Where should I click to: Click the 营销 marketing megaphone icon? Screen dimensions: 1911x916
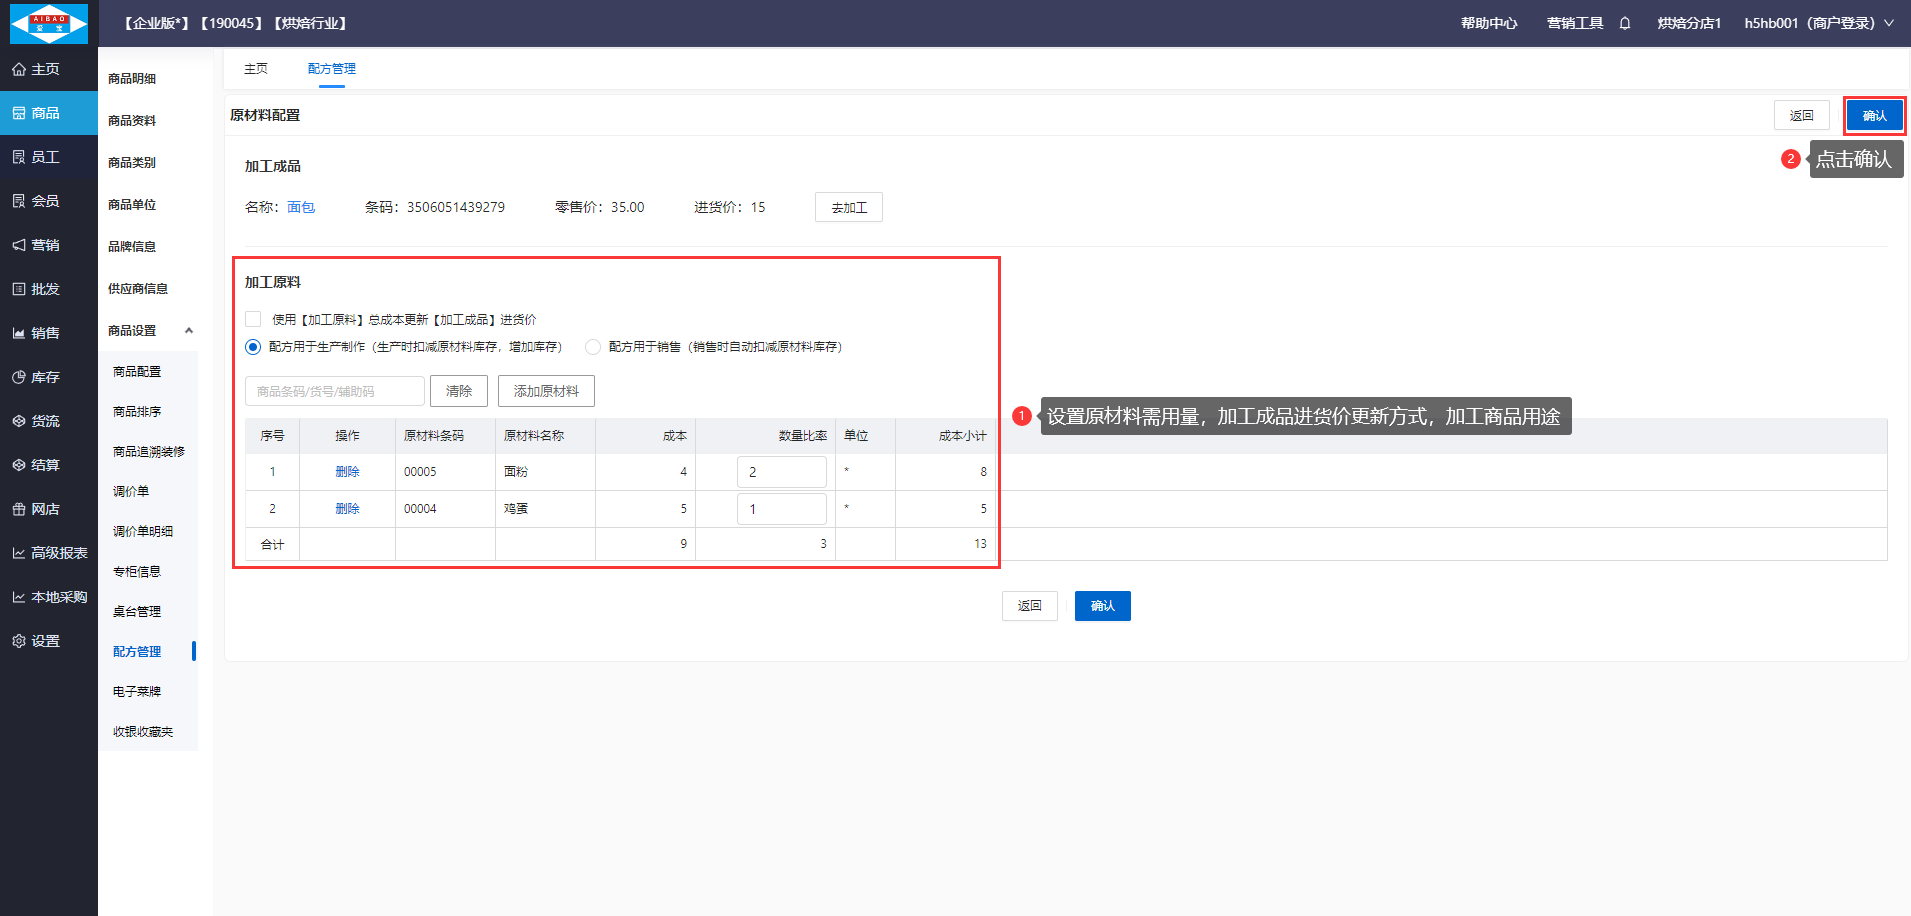19,245
